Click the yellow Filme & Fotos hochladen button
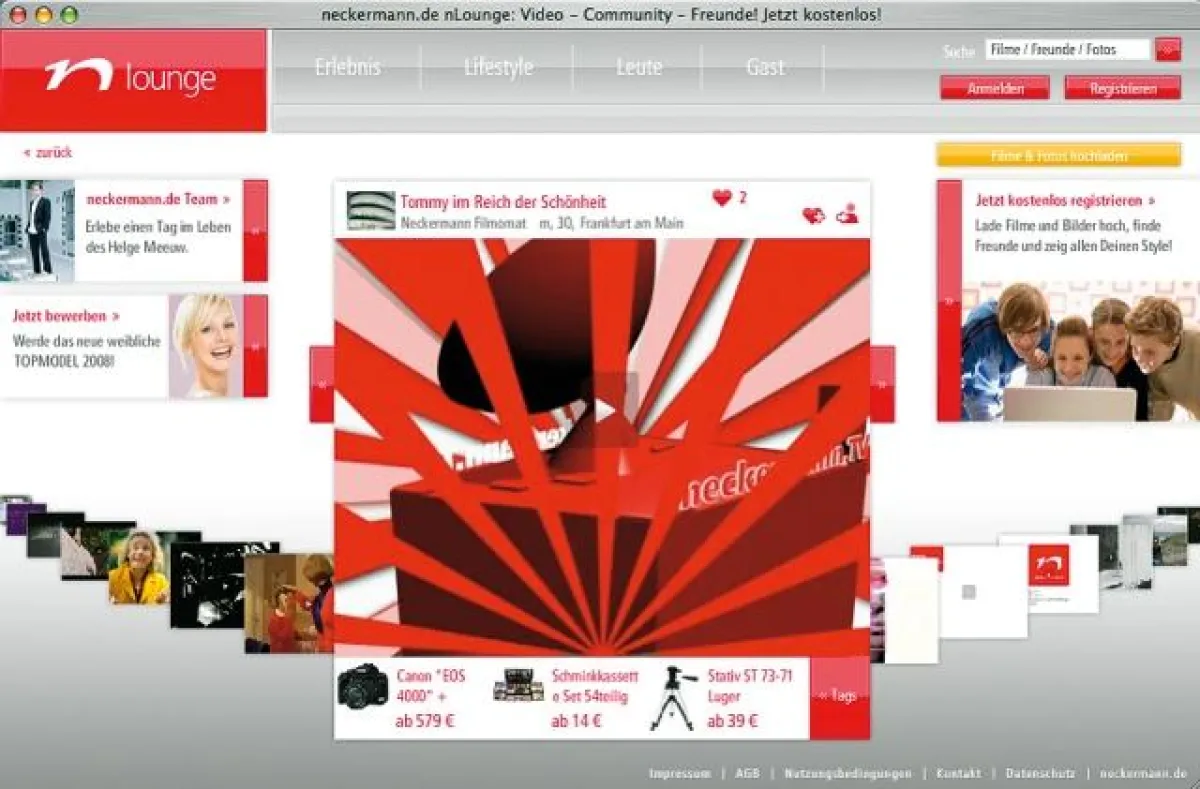This screenshot has width=1200, height=789. pos(1058,156)
